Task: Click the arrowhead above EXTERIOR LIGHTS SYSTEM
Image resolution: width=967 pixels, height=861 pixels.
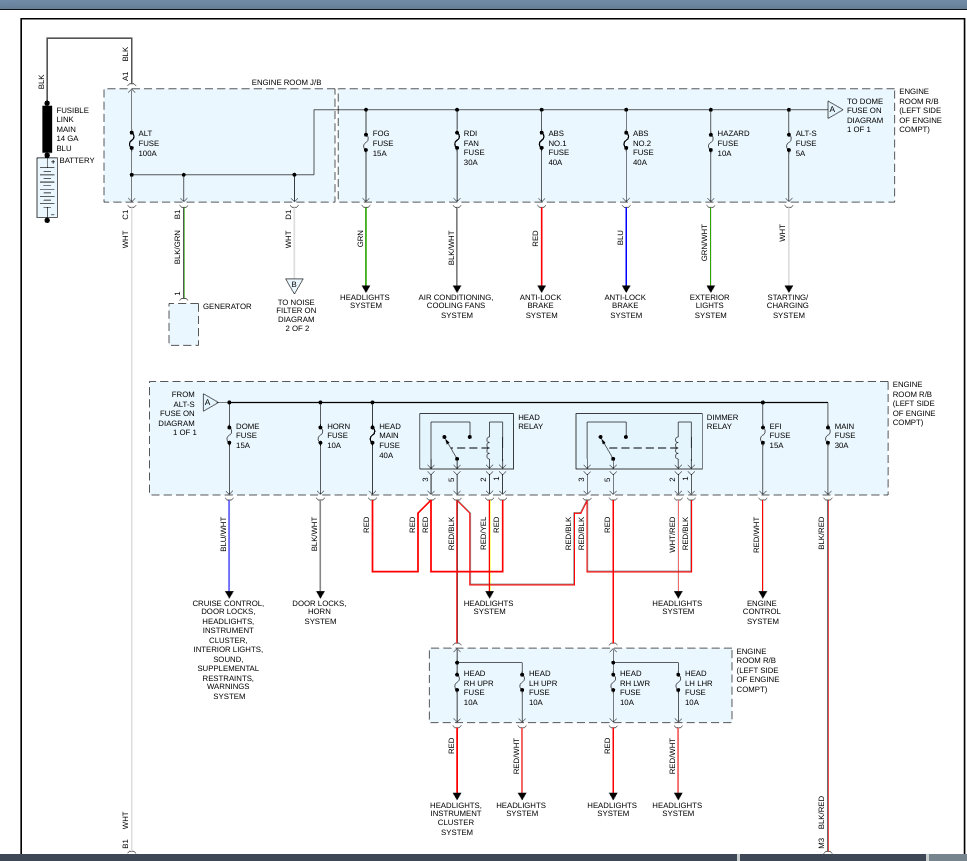Action: pyautogui.click(x=710, y=289)
